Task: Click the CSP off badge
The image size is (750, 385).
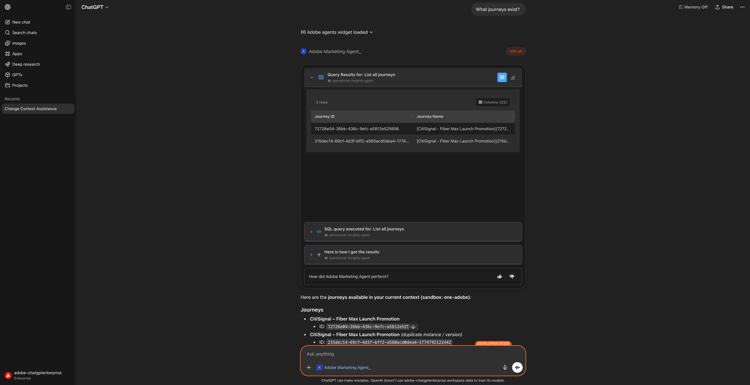Action: point(516,51)
